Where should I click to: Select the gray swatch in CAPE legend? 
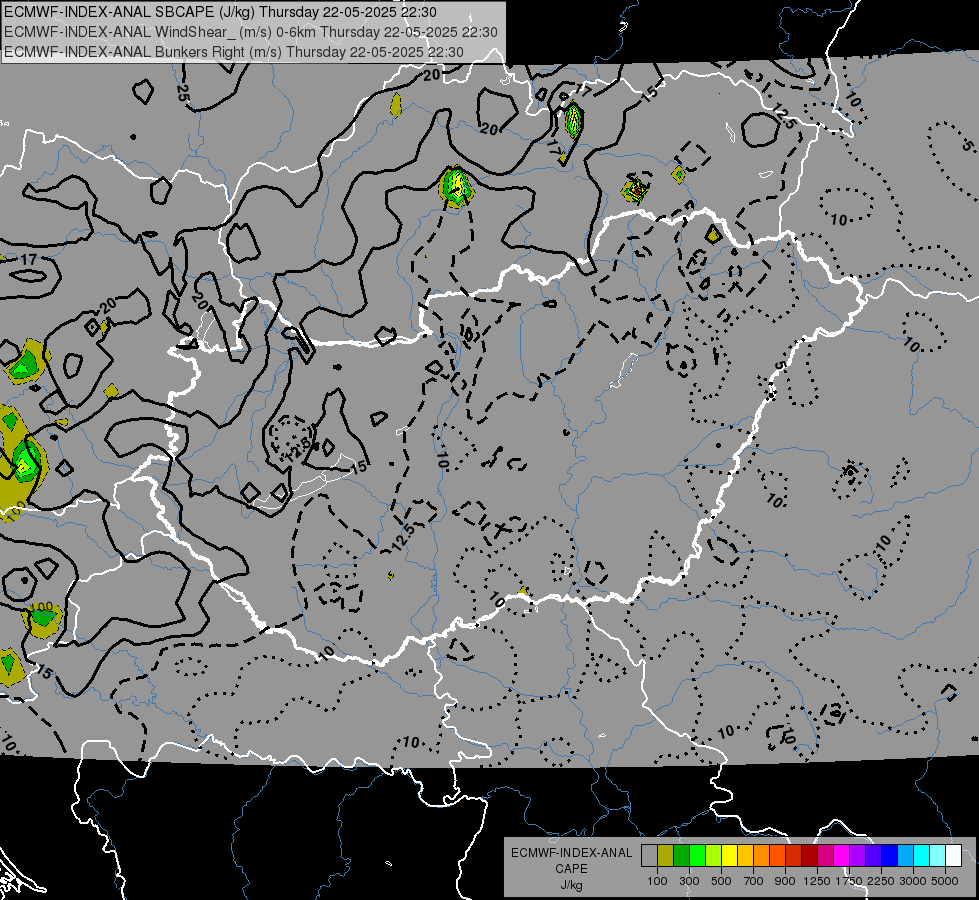649,856
